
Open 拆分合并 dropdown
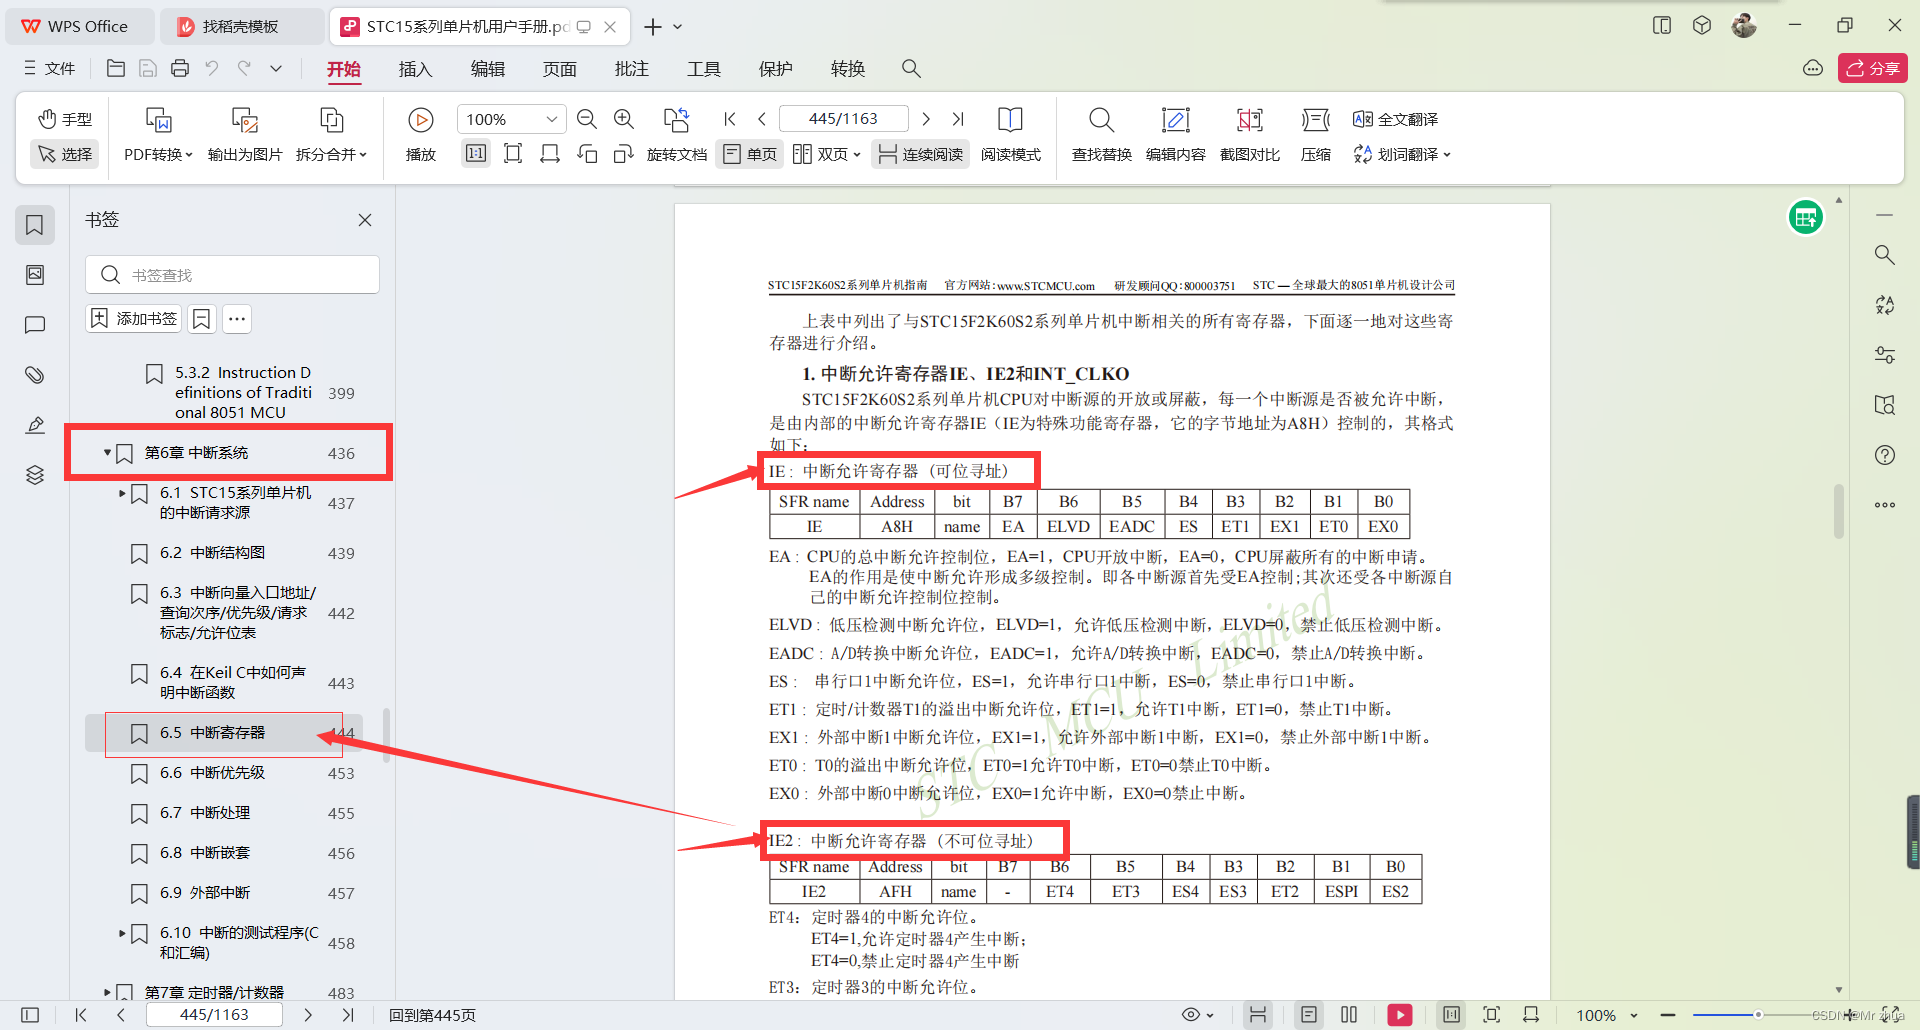pos(331,154)
